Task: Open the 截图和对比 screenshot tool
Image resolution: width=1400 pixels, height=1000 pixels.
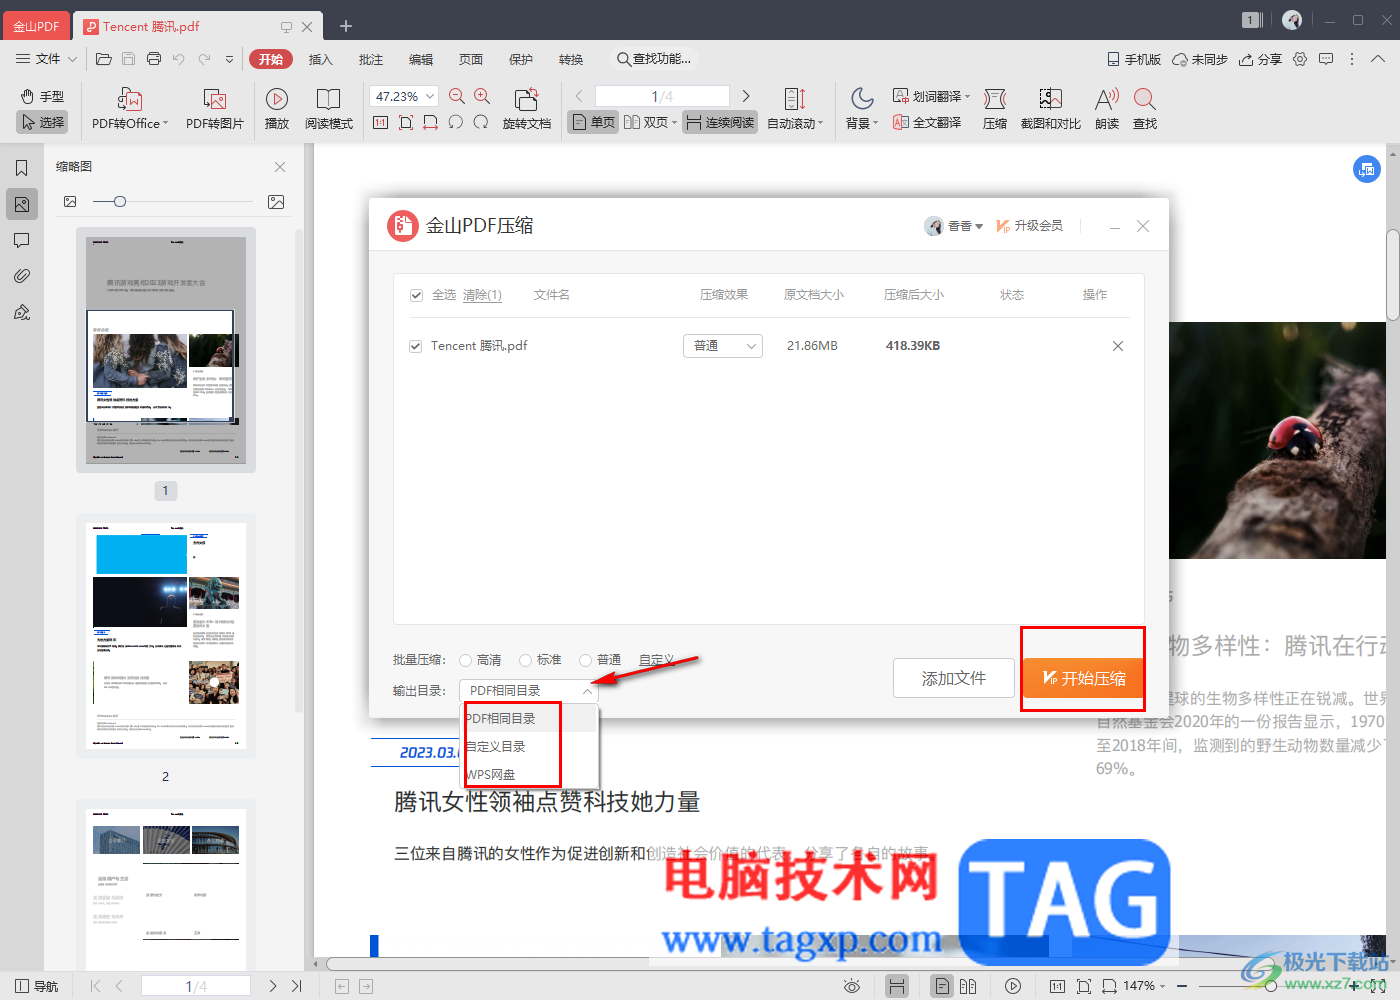Action: click(x=1051, y=109)
